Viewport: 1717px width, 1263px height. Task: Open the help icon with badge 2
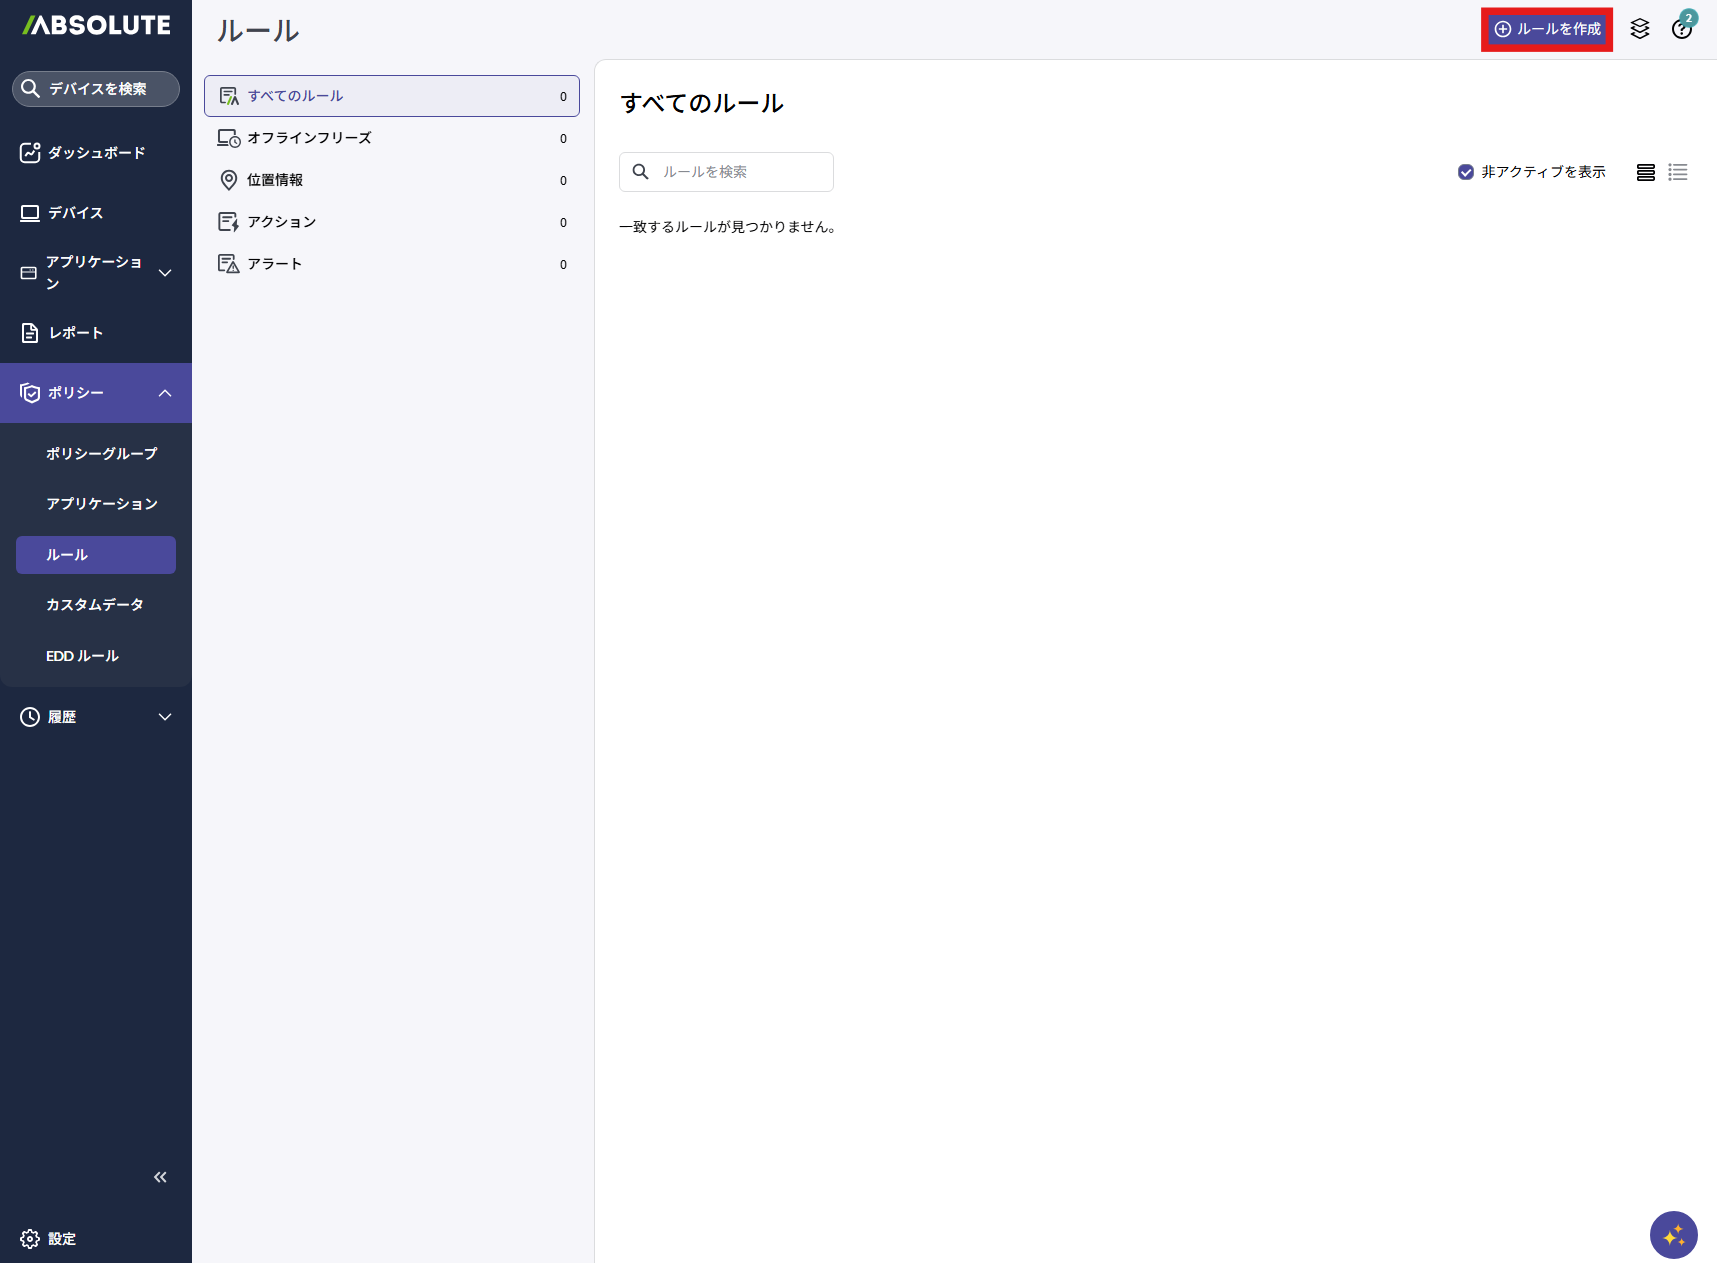[x=1683, y=28]
